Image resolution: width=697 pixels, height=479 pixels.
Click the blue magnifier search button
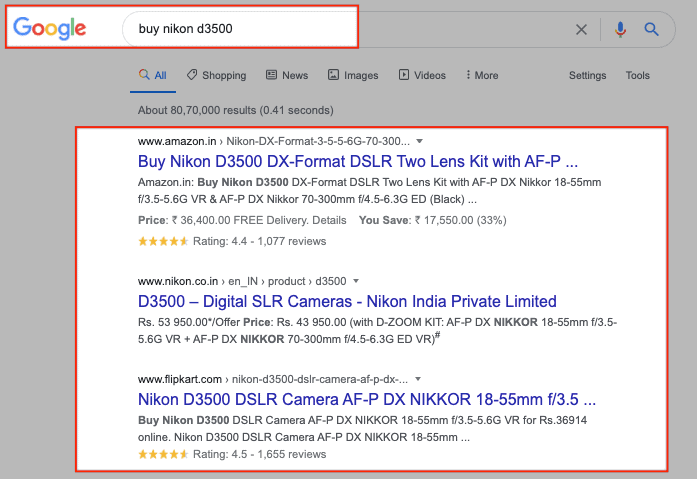click(652, 30)
